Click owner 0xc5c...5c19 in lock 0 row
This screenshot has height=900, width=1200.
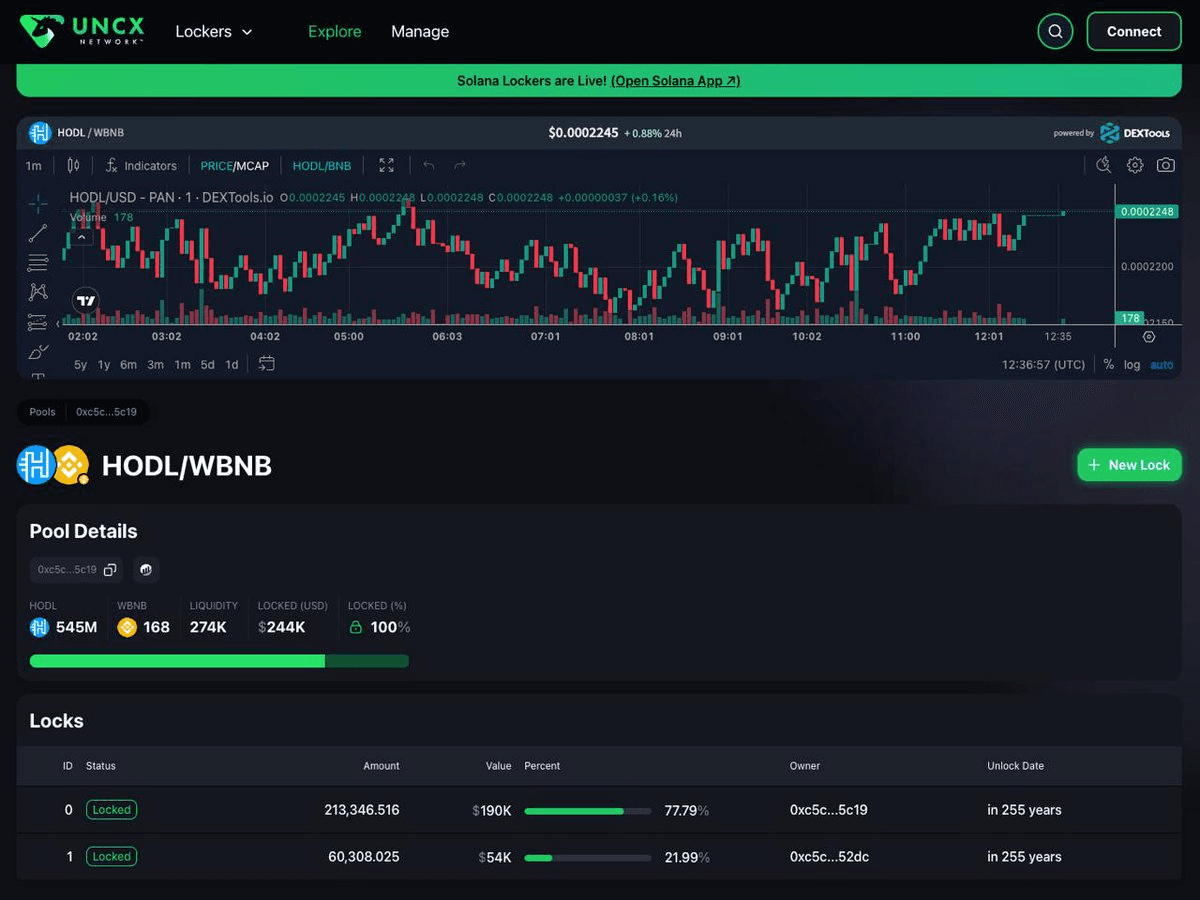[829, 810]
